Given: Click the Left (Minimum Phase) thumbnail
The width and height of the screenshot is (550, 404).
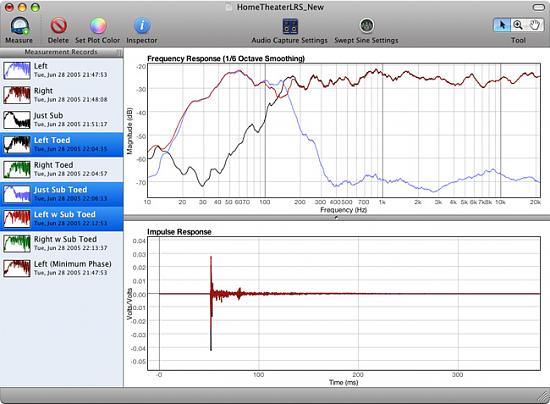Looking at the screenshot, I should 17,268.
